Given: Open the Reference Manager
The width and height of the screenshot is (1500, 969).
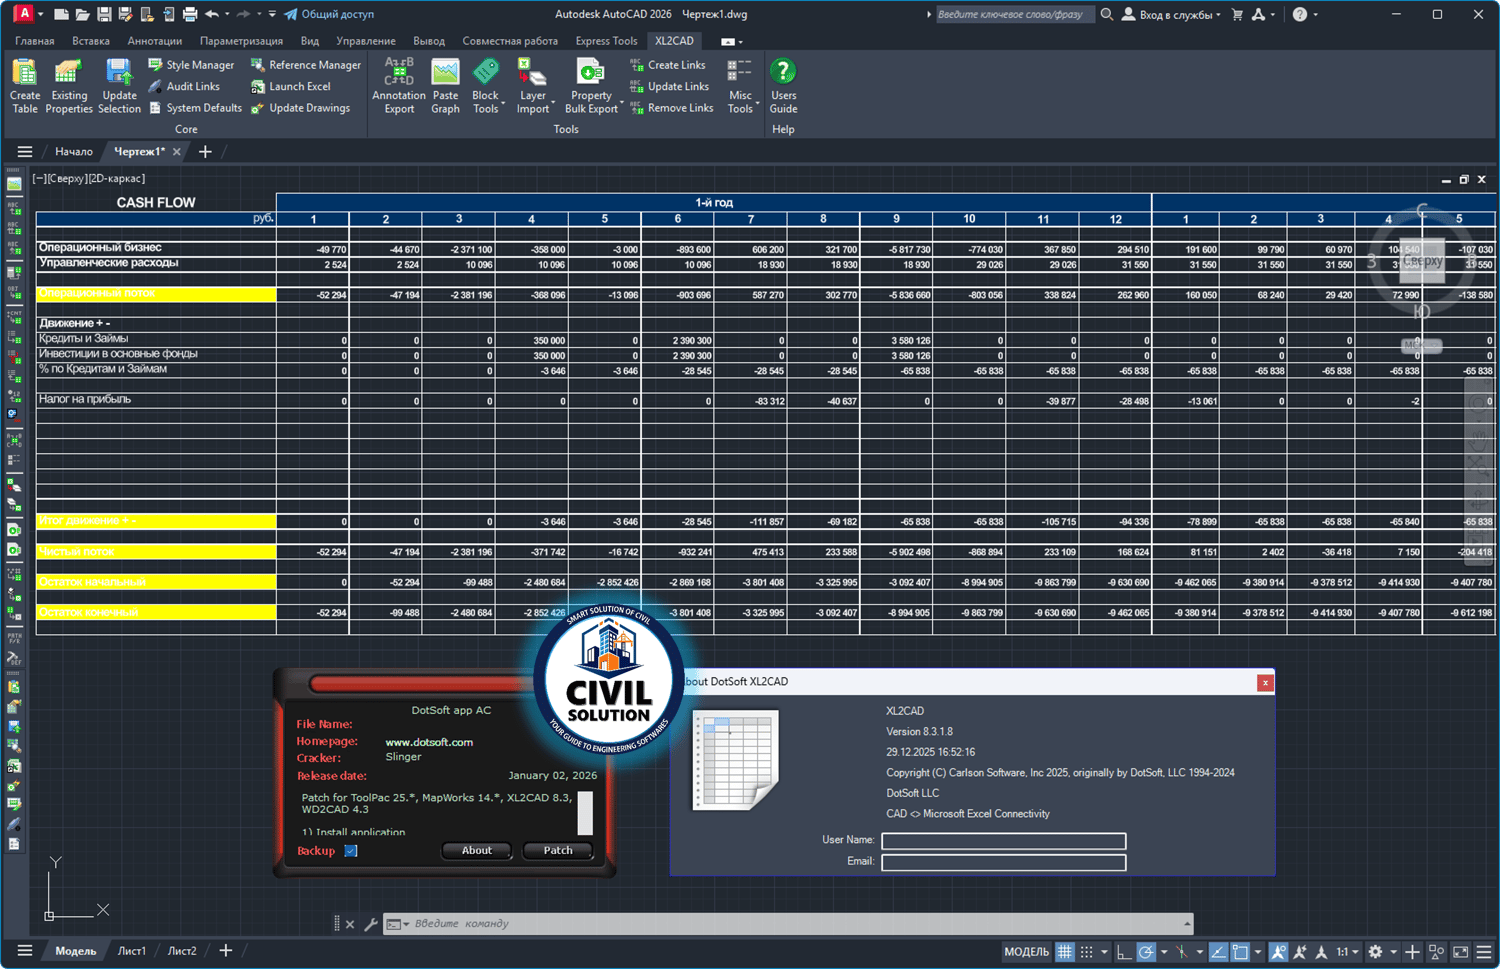Looking at the screenshot, I should click(305, 65).
